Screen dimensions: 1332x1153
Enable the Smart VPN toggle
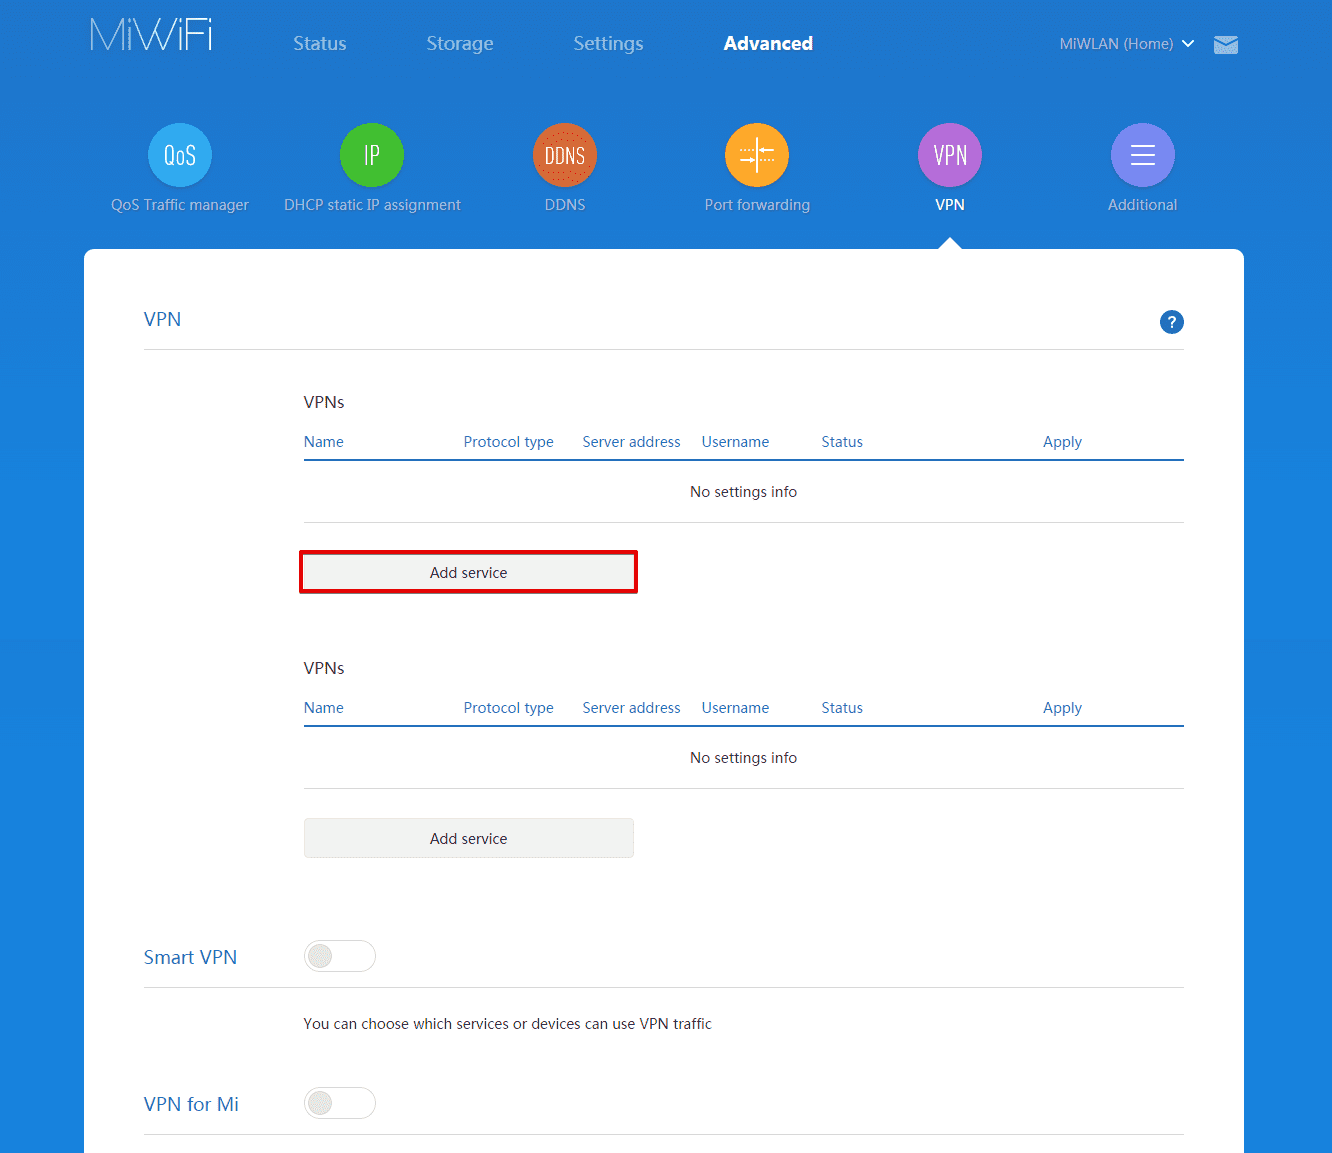(340, 956)
